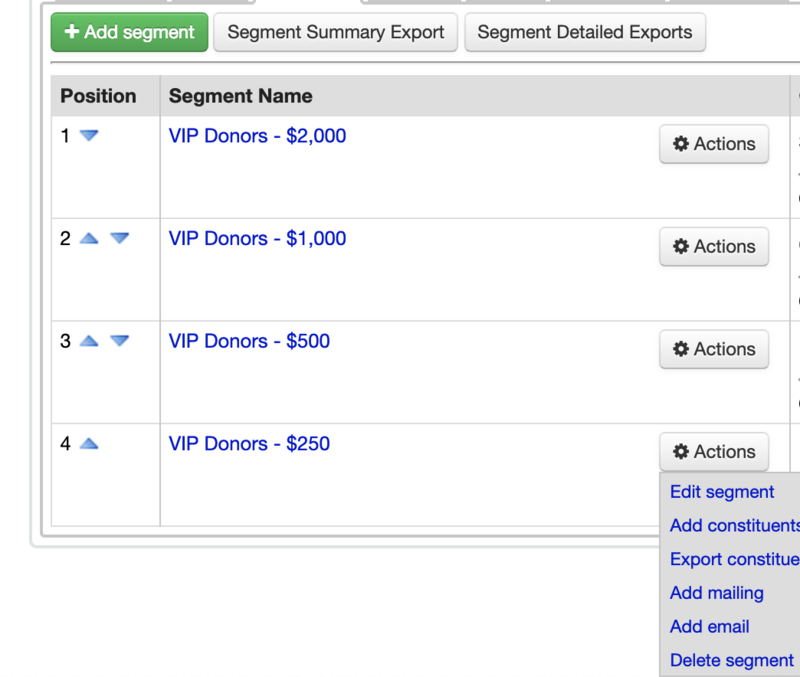Move VIP Donors - $250 up one position
The height and width of the screenshot is (677, 800).
pyautogui.click(x=89, y=444)
